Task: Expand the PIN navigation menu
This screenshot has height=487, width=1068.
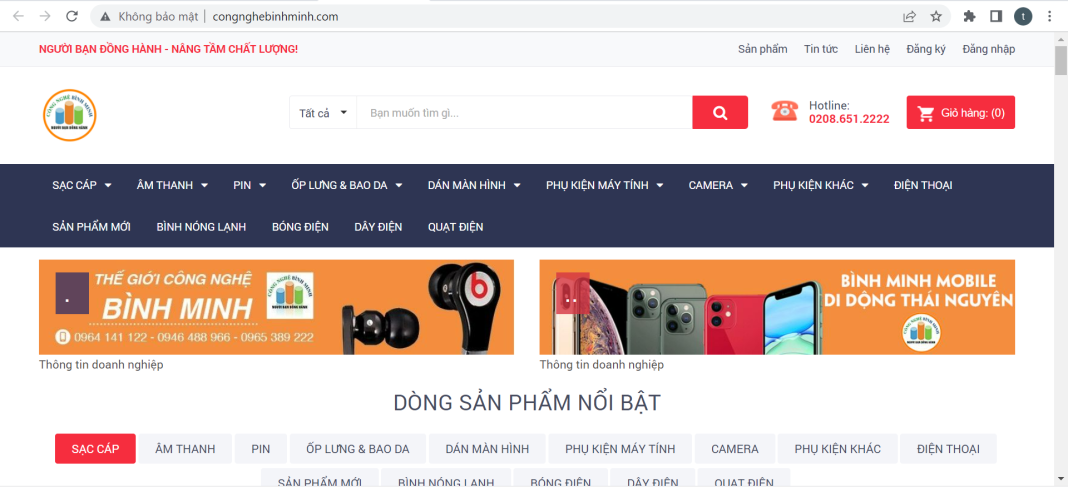Action: 249,185
